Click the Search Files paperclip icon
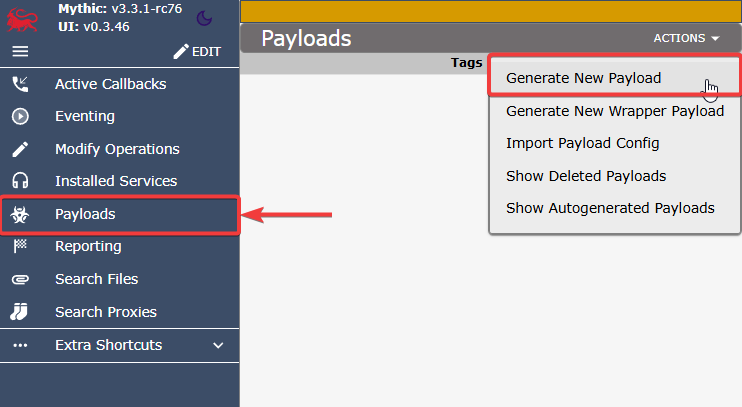742x407 pixels. point(20,280)
